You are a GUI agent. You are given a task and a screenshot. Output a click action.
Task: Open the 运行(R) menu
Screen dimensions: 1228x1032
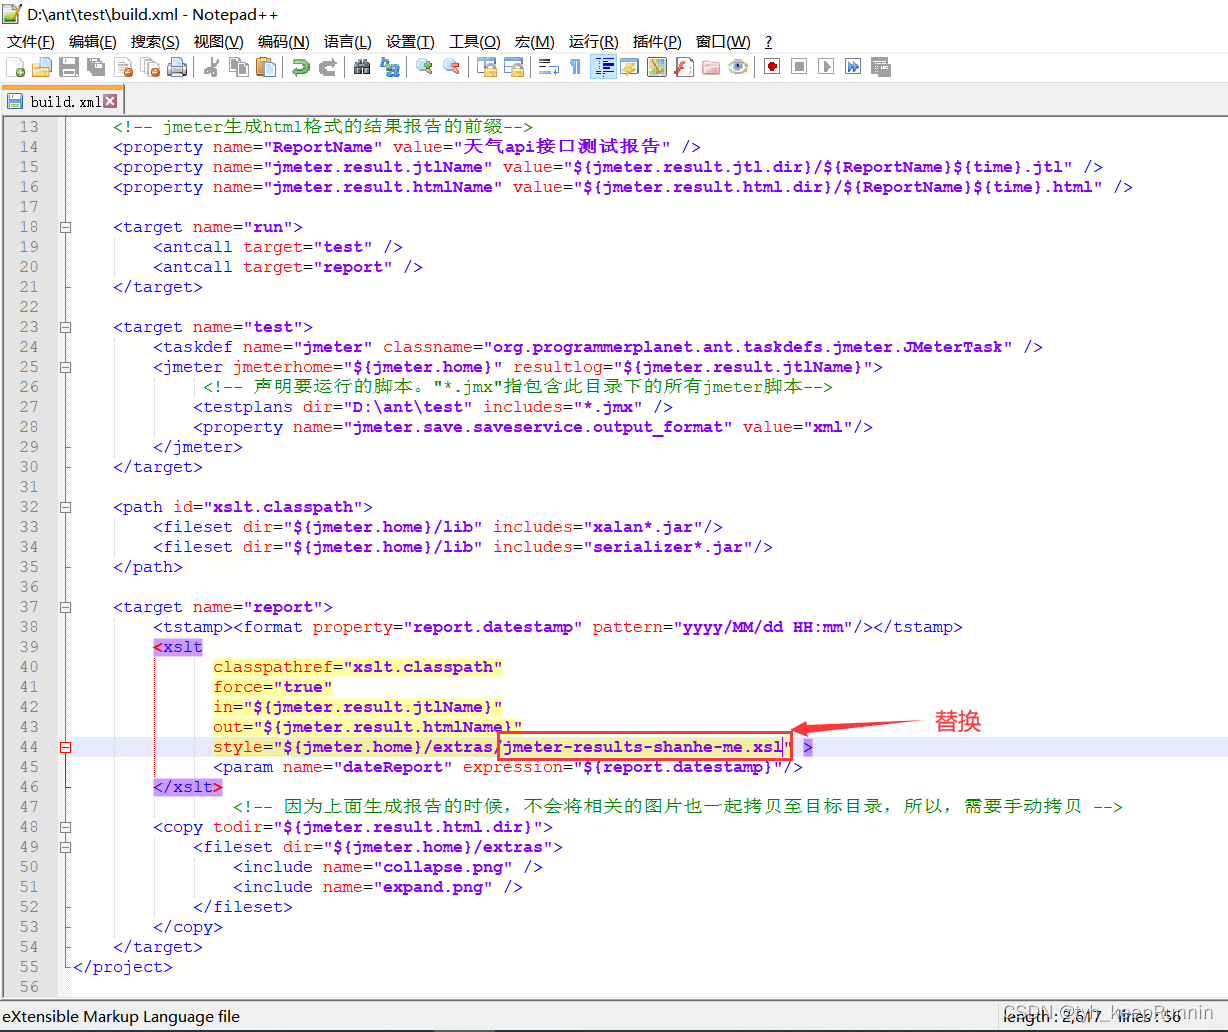click(594, 41)
